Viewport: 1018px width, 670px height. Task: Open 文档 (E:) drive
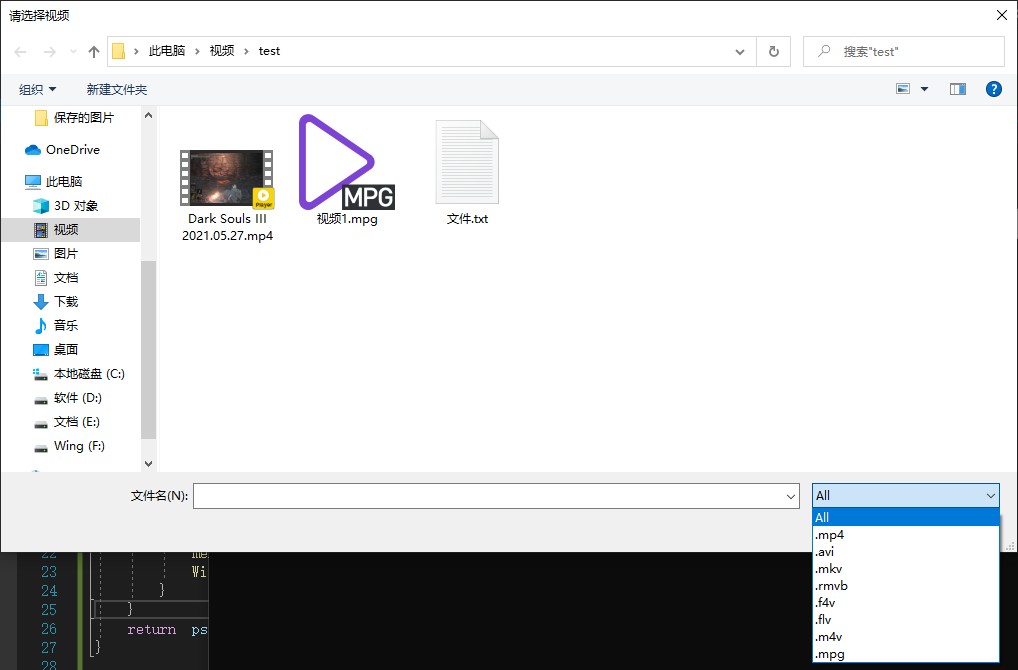click(x=66, y=422)
